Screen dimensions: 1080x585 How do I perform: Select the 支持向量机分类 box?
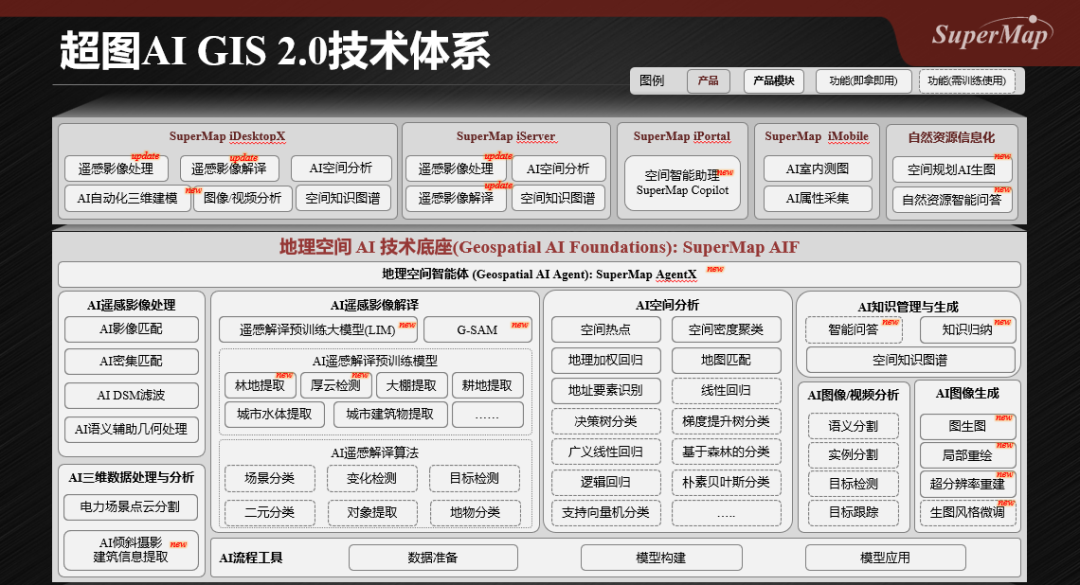605,513
